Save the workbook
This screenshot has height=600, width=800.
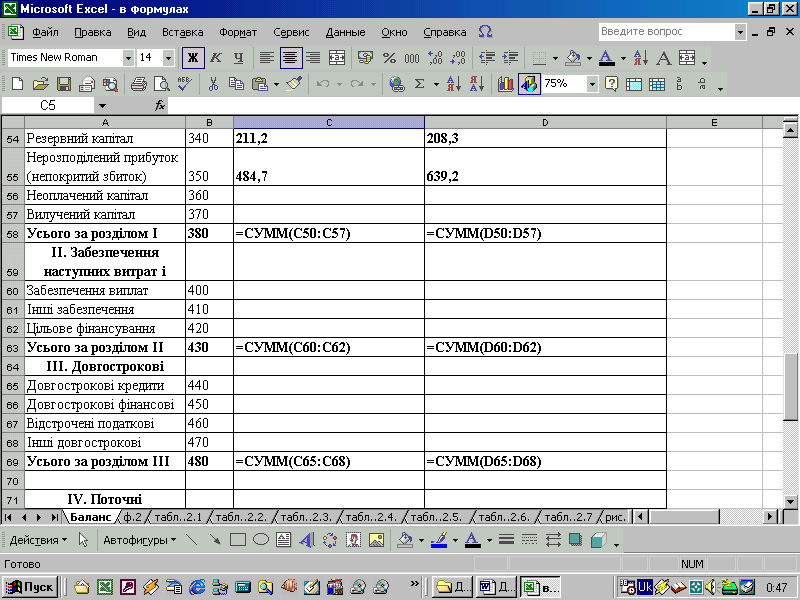64,84
